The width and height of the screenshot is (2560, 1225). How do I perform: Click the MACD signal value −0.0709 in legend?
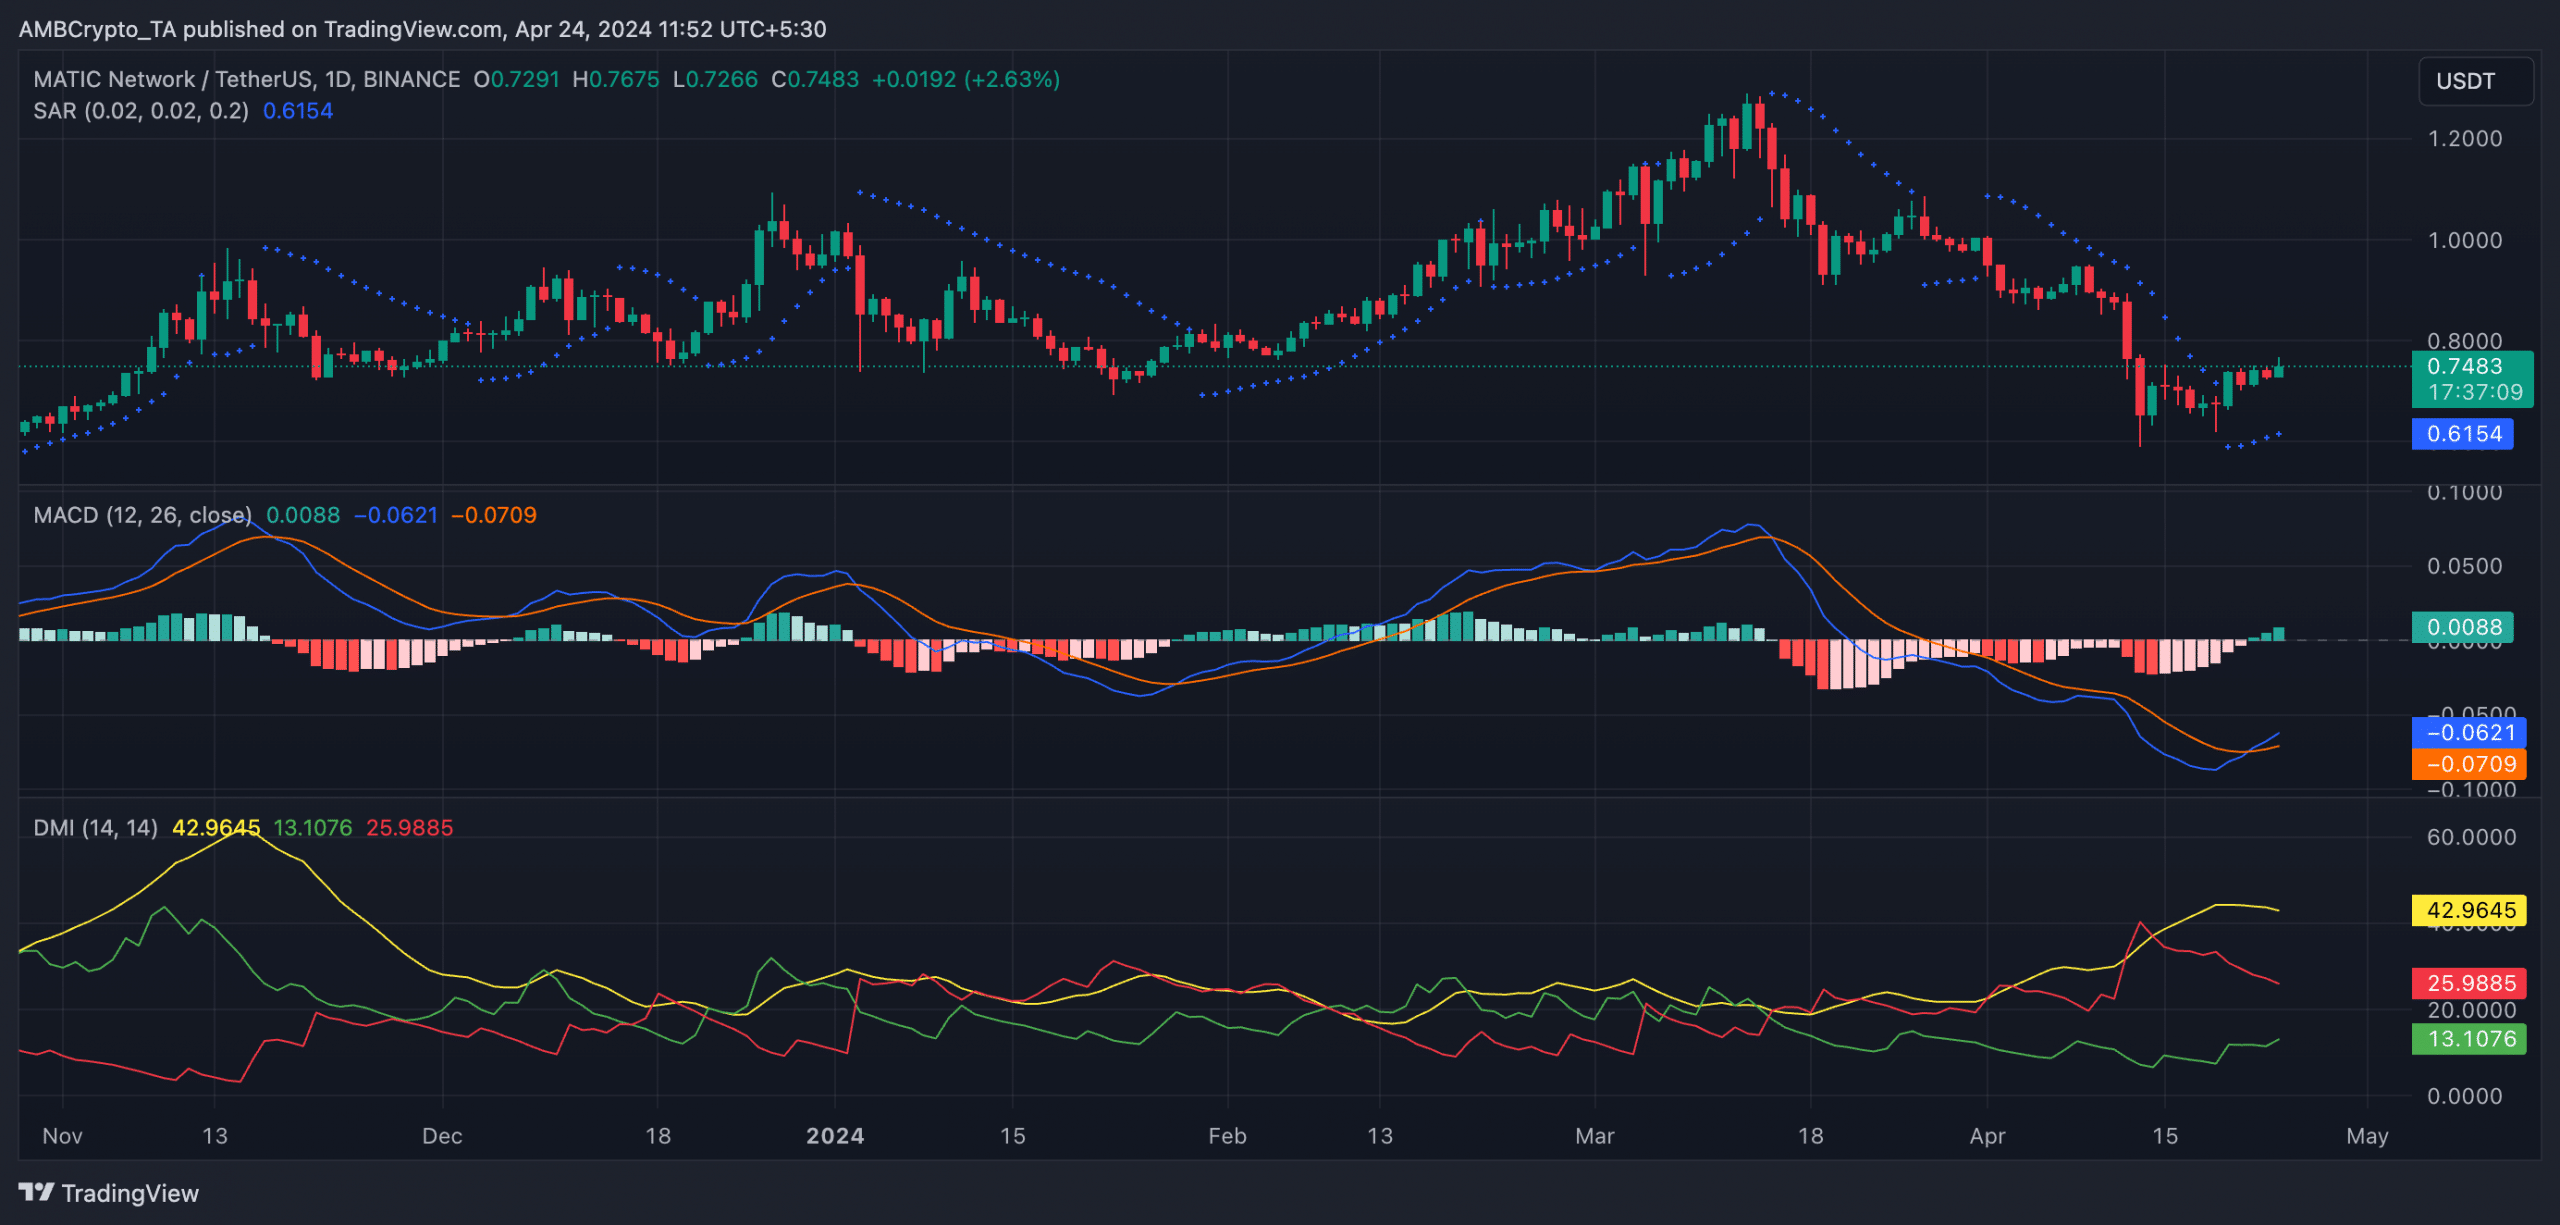494,515
